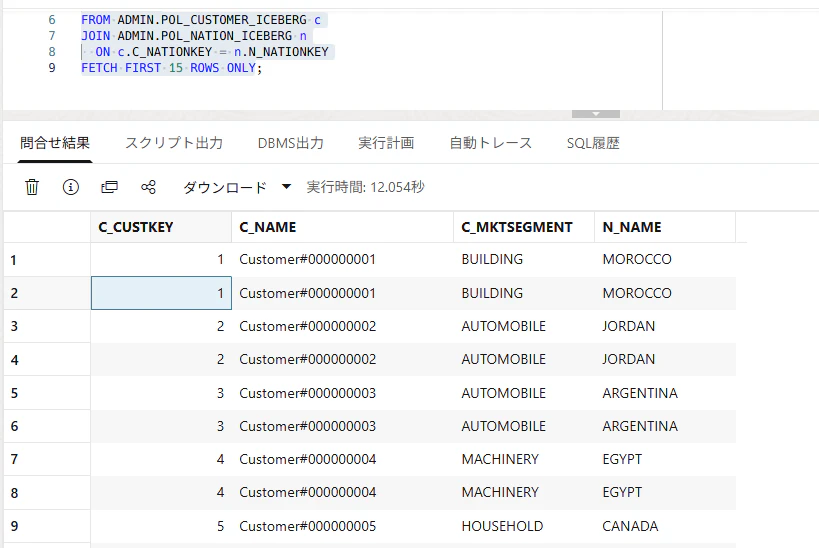Open the DBMS出力 tab
This screenshot has width=819, height=548.
click(x=290, y=143)
